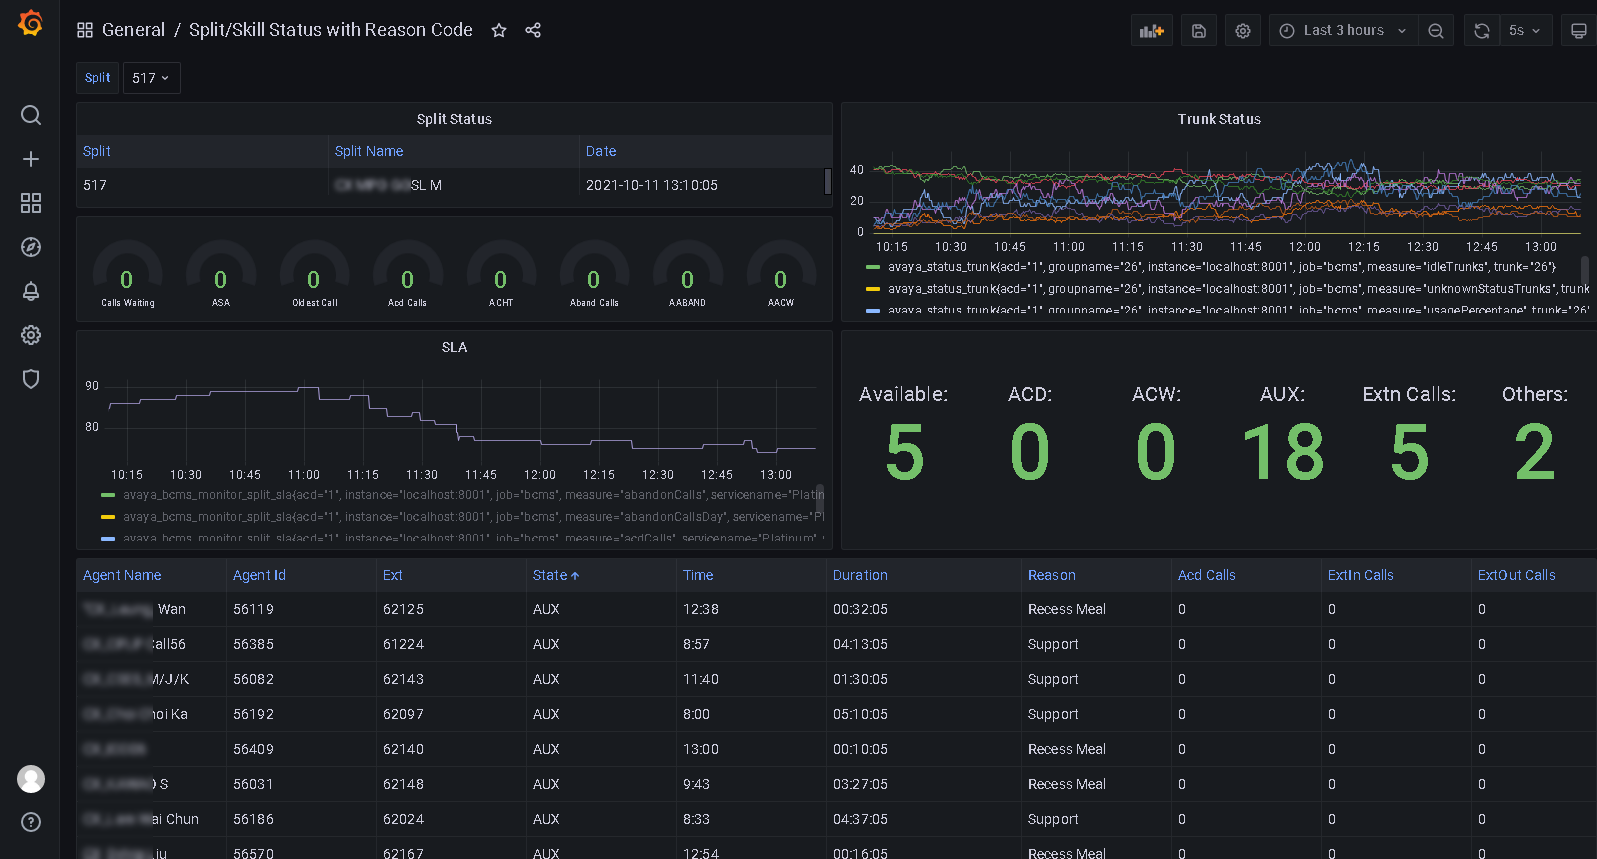The width and height of the screenshot is (1597, 859).
Task: Click the Add panel icon
Action: pyautogui.click(x=1151, y=31)
